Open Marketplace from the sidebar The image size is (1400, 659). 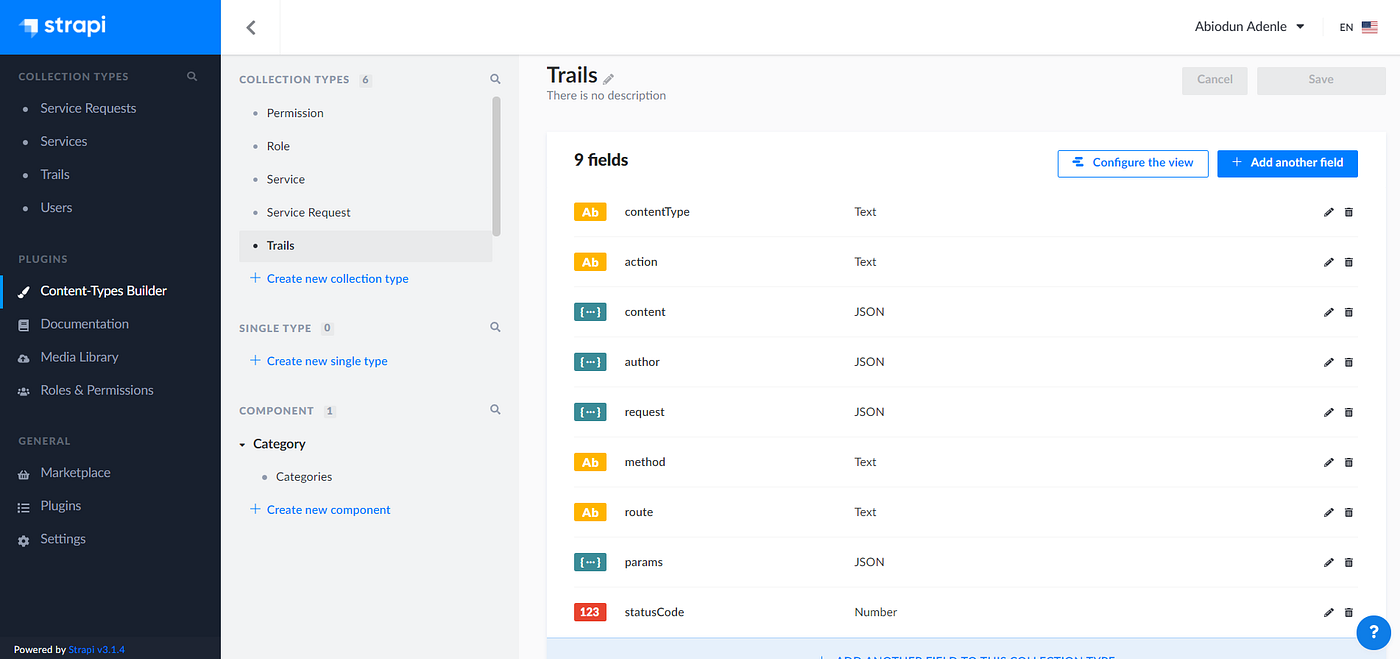(x=74, y=472)
